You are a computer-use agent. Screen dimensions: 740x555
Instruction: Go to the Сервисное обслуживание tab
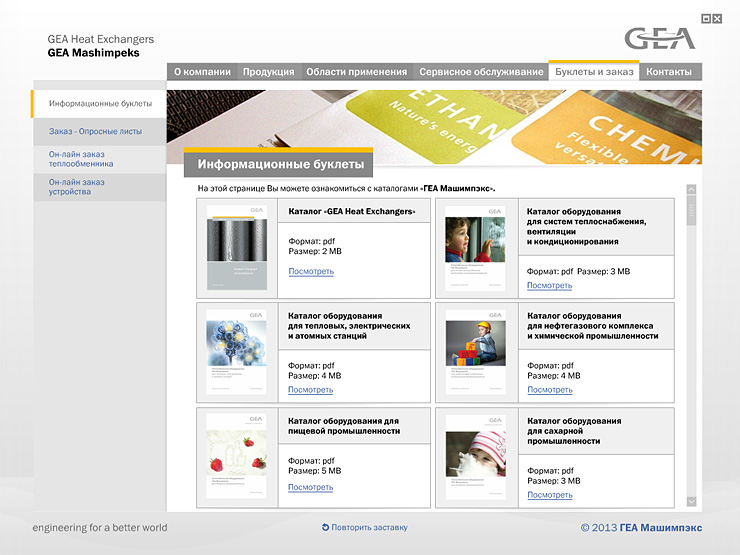[x=481, y=72]
